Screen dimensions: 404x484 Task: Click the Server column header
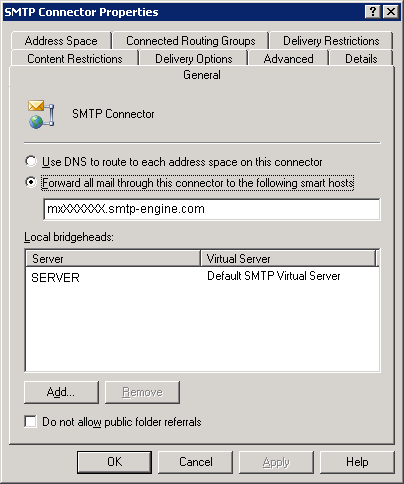coord(113,259)
